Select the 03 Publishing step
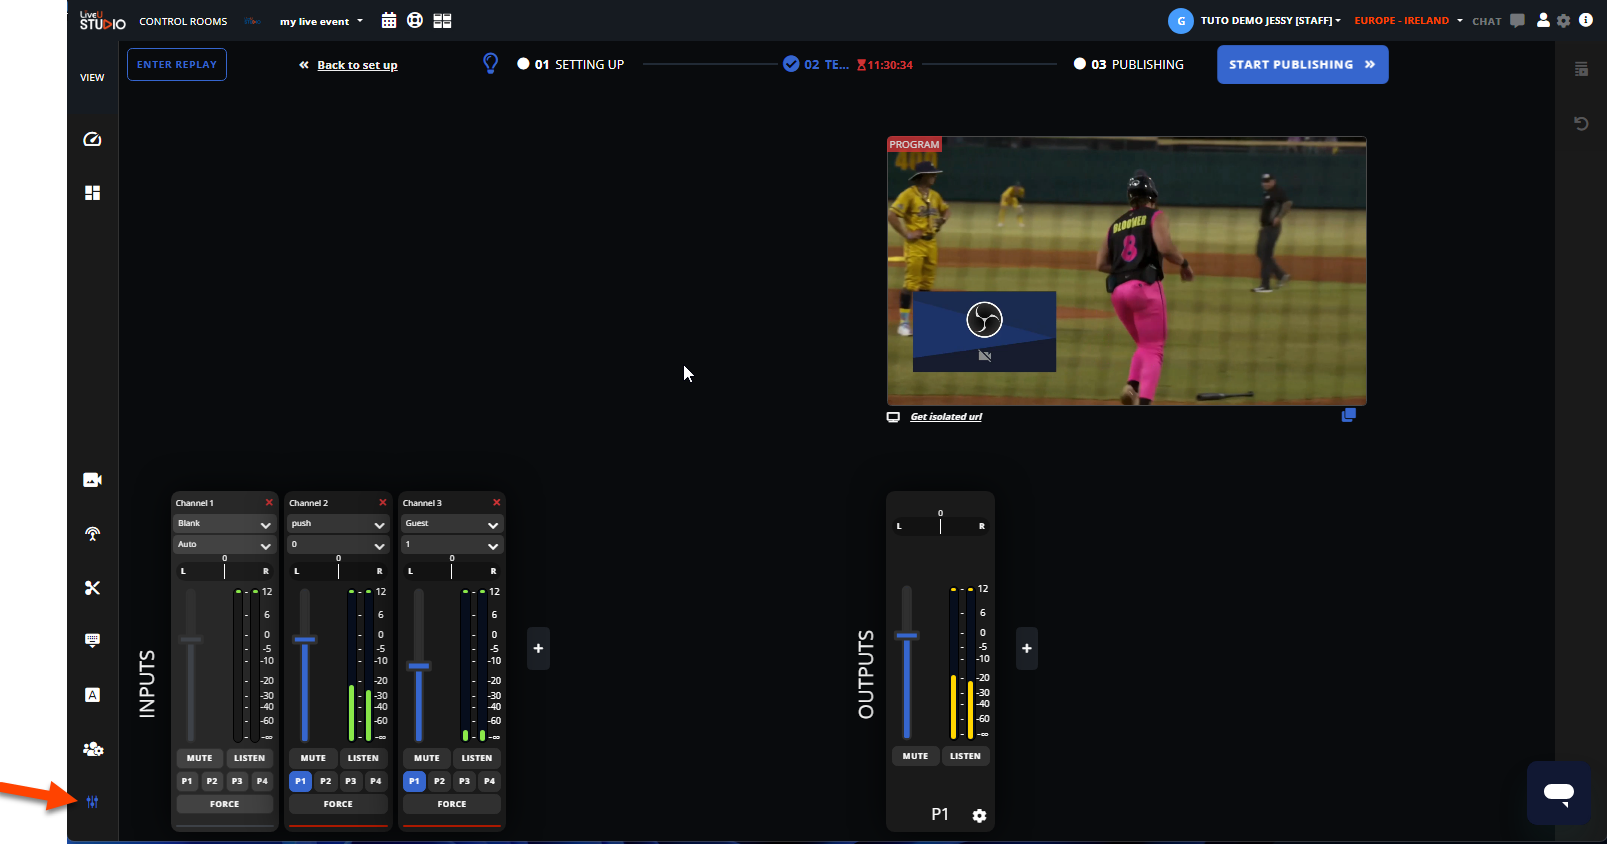 tap(1128, 64)
